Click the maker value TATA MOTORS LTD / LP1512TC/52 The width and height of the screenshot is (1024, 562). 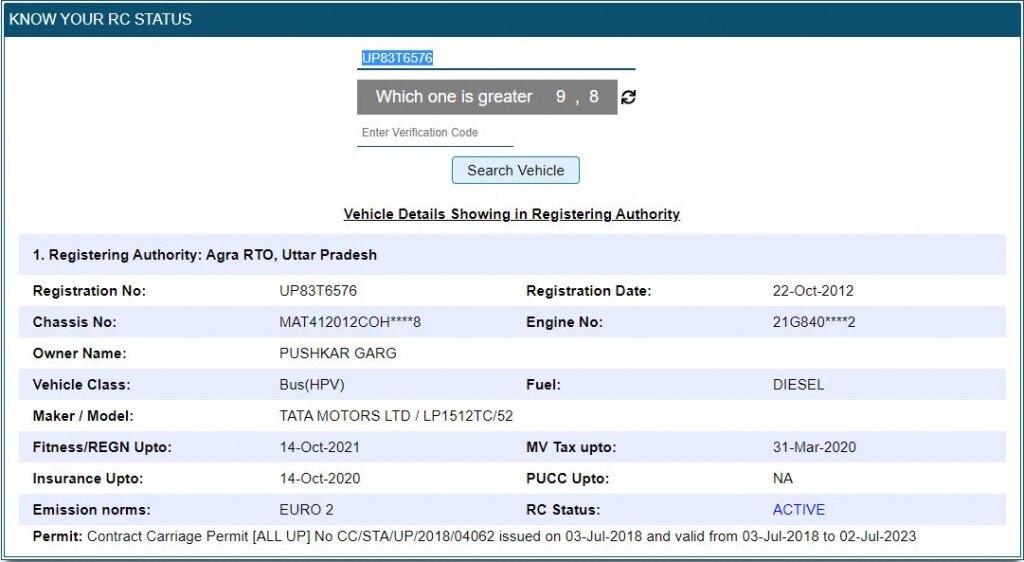coord(396,416)
